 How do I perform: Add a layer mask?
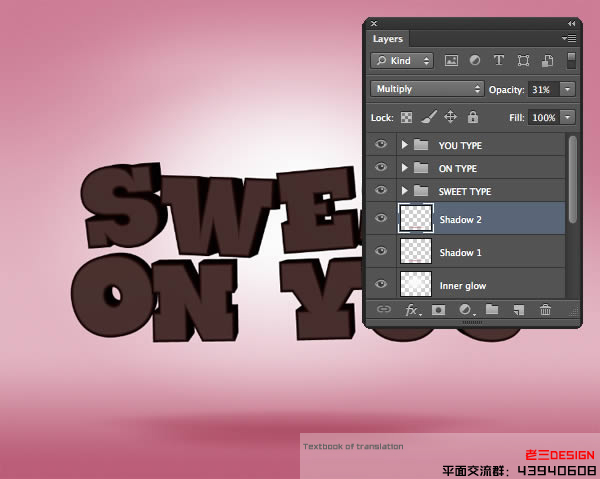[438, 310]
